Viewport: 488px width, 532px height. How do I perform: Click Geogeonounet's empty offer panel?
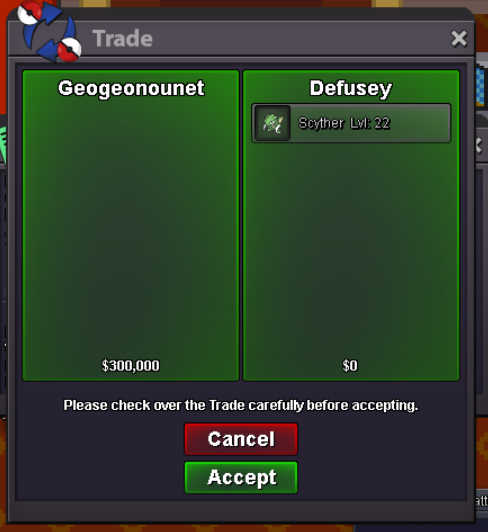pos(131,226)
